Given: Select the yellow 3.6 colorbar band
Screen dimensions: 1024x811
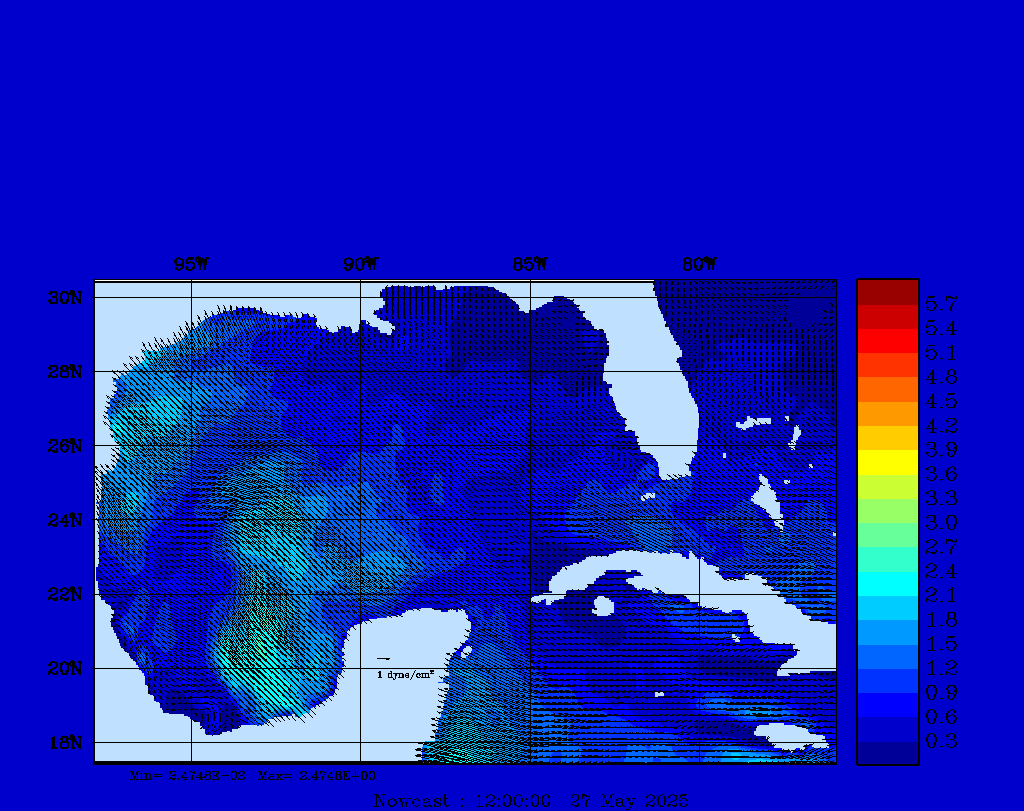Looking at the screenshot, I should [887, 462].
